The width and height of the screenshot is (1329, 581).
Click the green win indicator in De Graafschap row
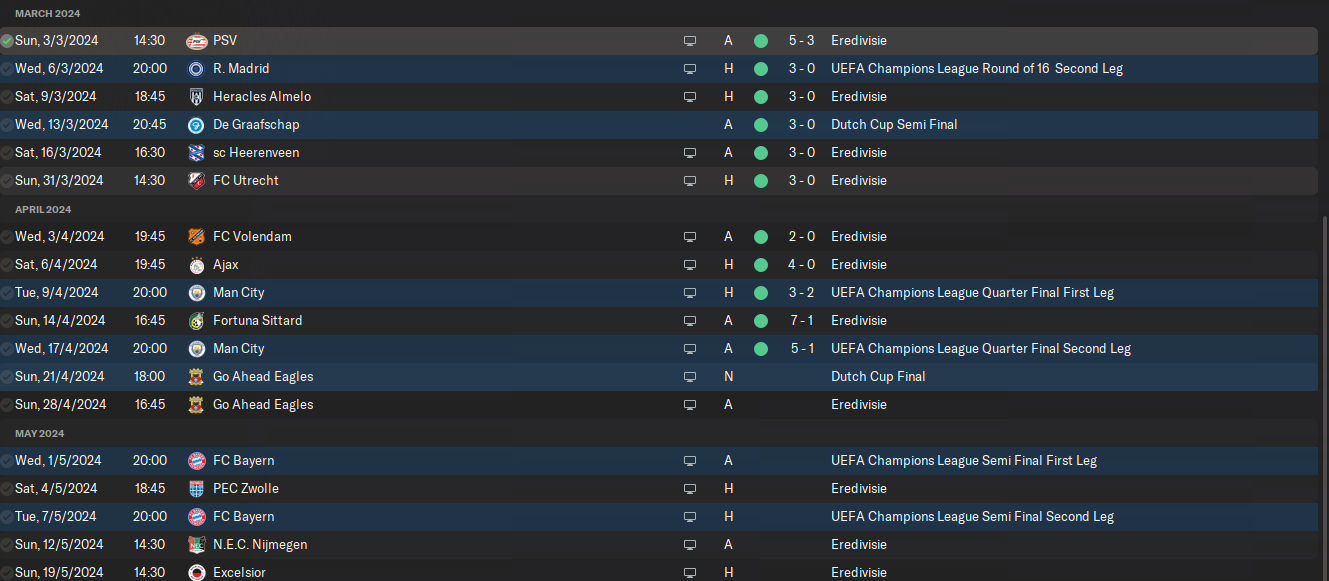pyautogui.click(x=761, y=125)
